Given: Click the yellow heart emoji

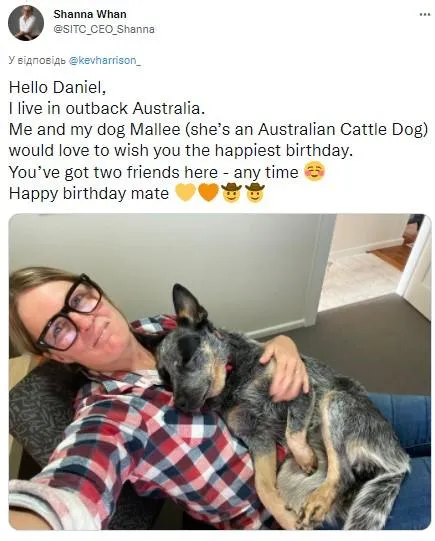Looking at the screenshot, I should pos(186,192).
